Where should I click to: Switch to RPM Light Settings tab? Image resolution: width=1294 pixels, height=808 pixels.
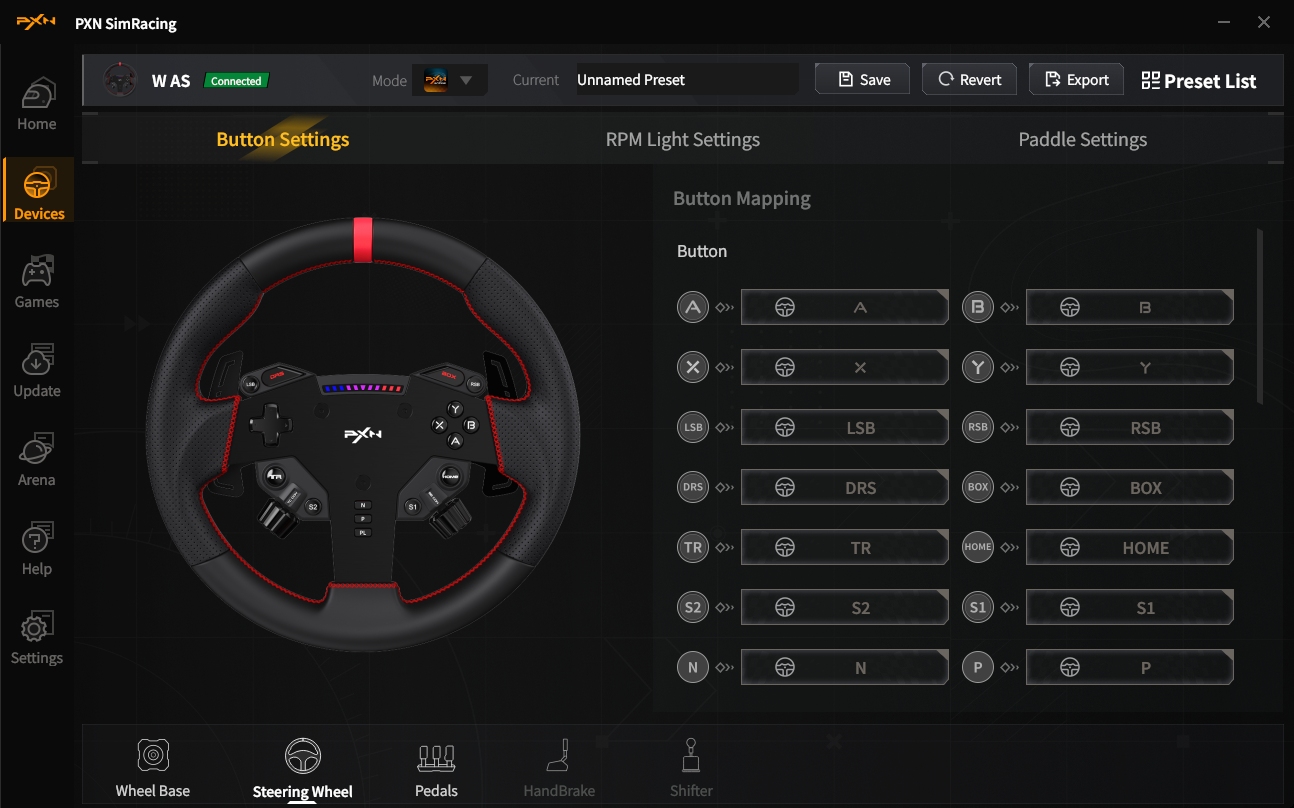point(682,140)
